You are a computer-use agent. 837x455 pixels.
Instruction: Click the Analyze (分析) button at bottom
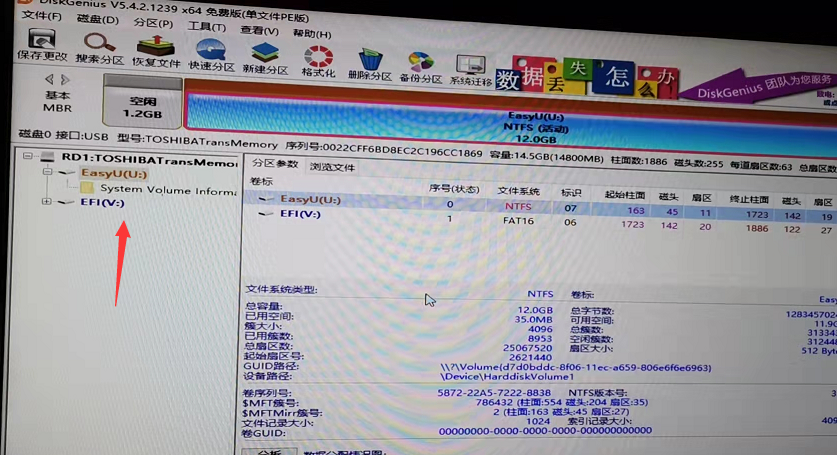270,452
